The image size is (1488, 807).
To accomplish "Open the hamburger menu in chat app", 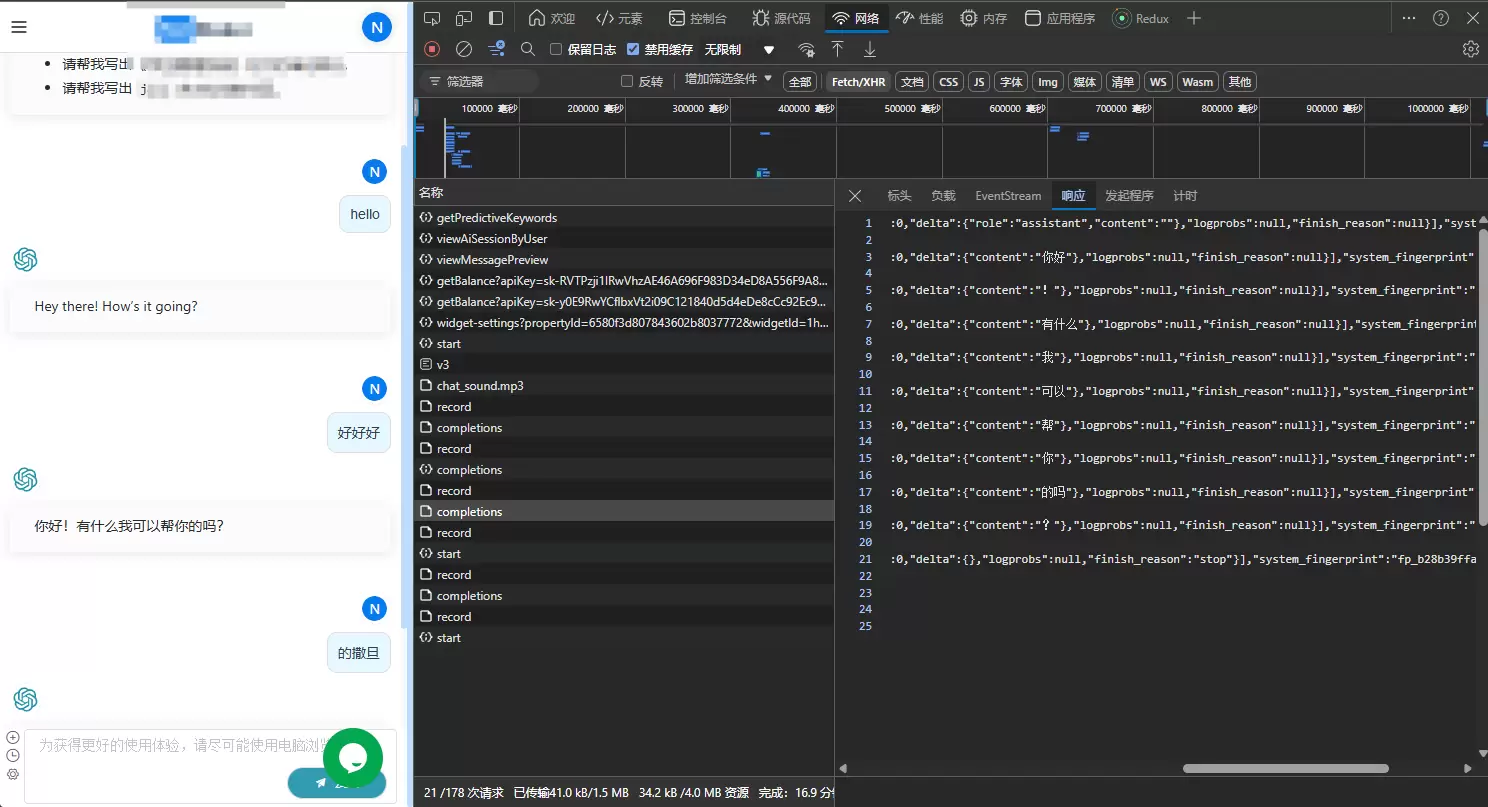I will (18, 27).
